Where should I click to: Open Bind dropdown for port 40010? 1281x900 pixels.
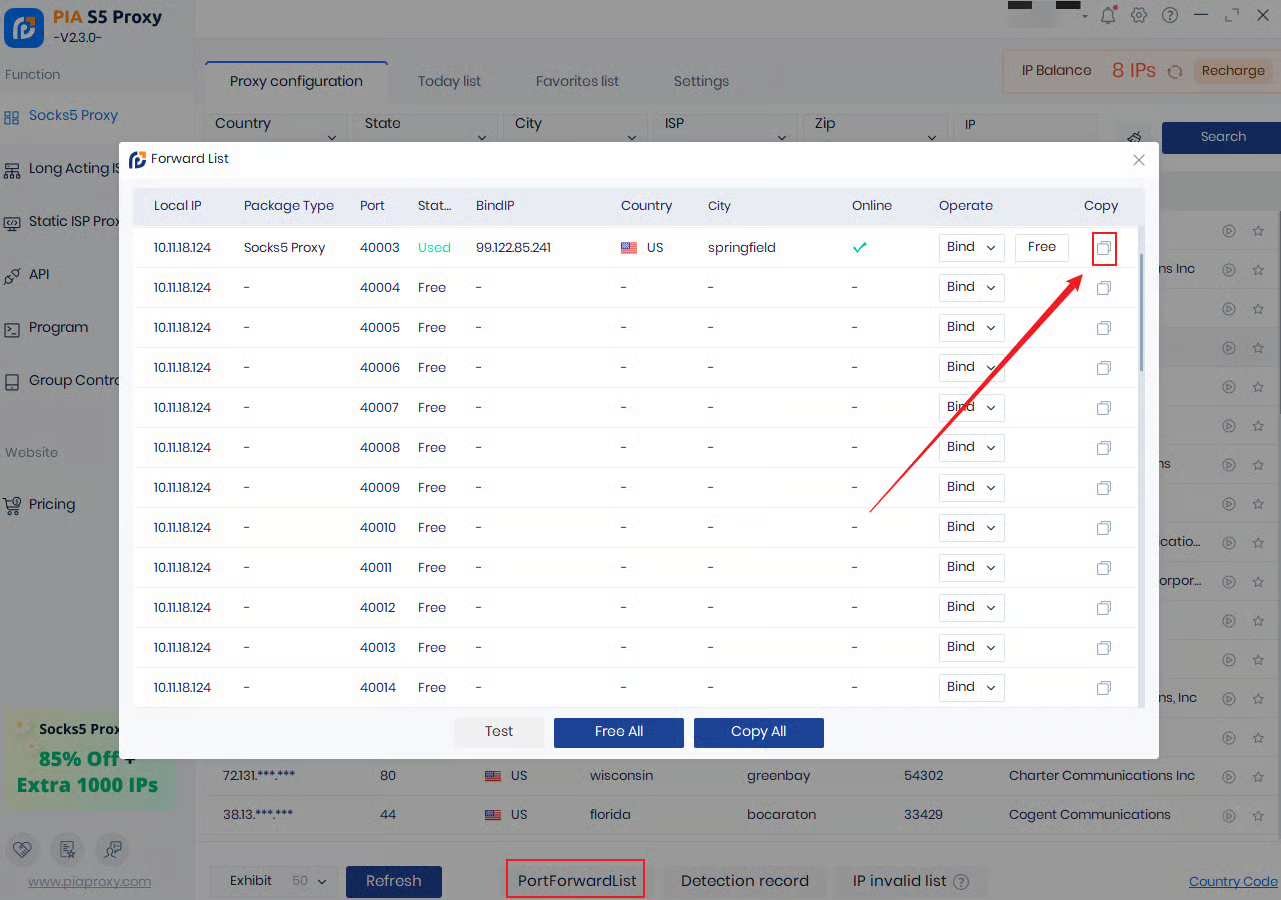point(971,528)
